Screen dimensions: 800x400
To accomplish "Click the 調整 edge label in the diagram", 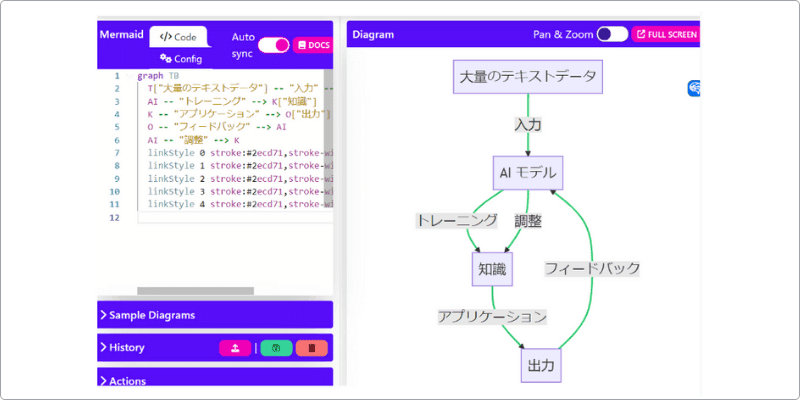I will pos(528,221).
